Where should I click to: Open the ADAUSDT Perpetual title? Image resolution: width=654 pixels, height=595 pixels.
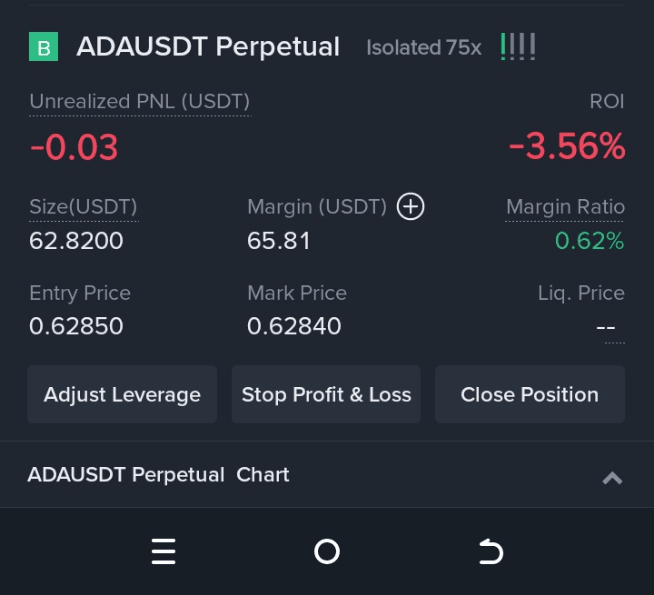click(x=208, y=46)
